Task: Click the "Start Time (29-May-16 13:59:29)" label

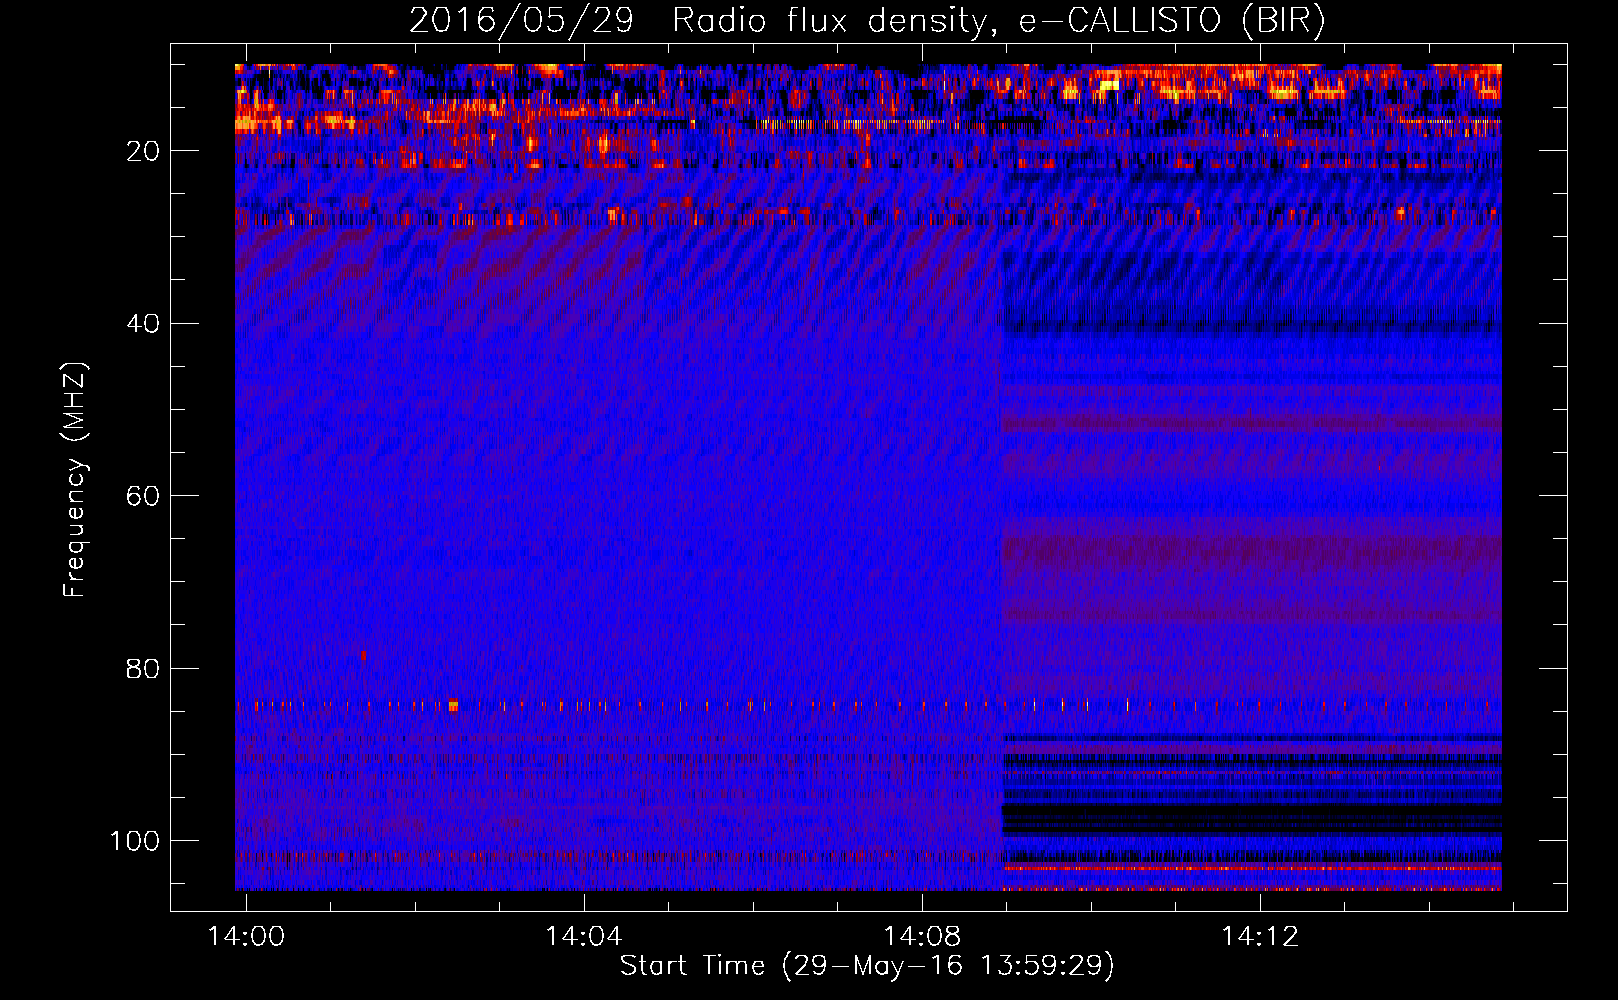Action: coord(866,966)
